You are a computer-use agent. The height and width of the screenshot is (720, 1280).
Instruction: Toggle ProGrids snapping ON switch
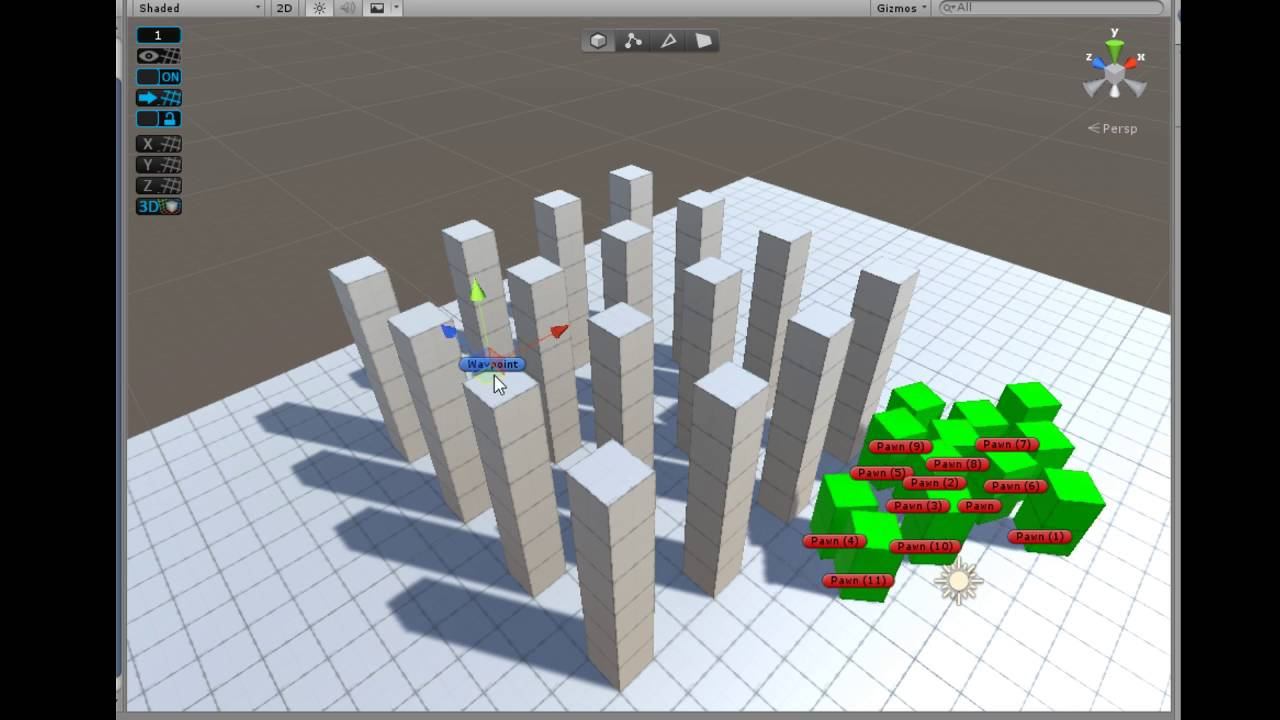click(x=158, y=77)
